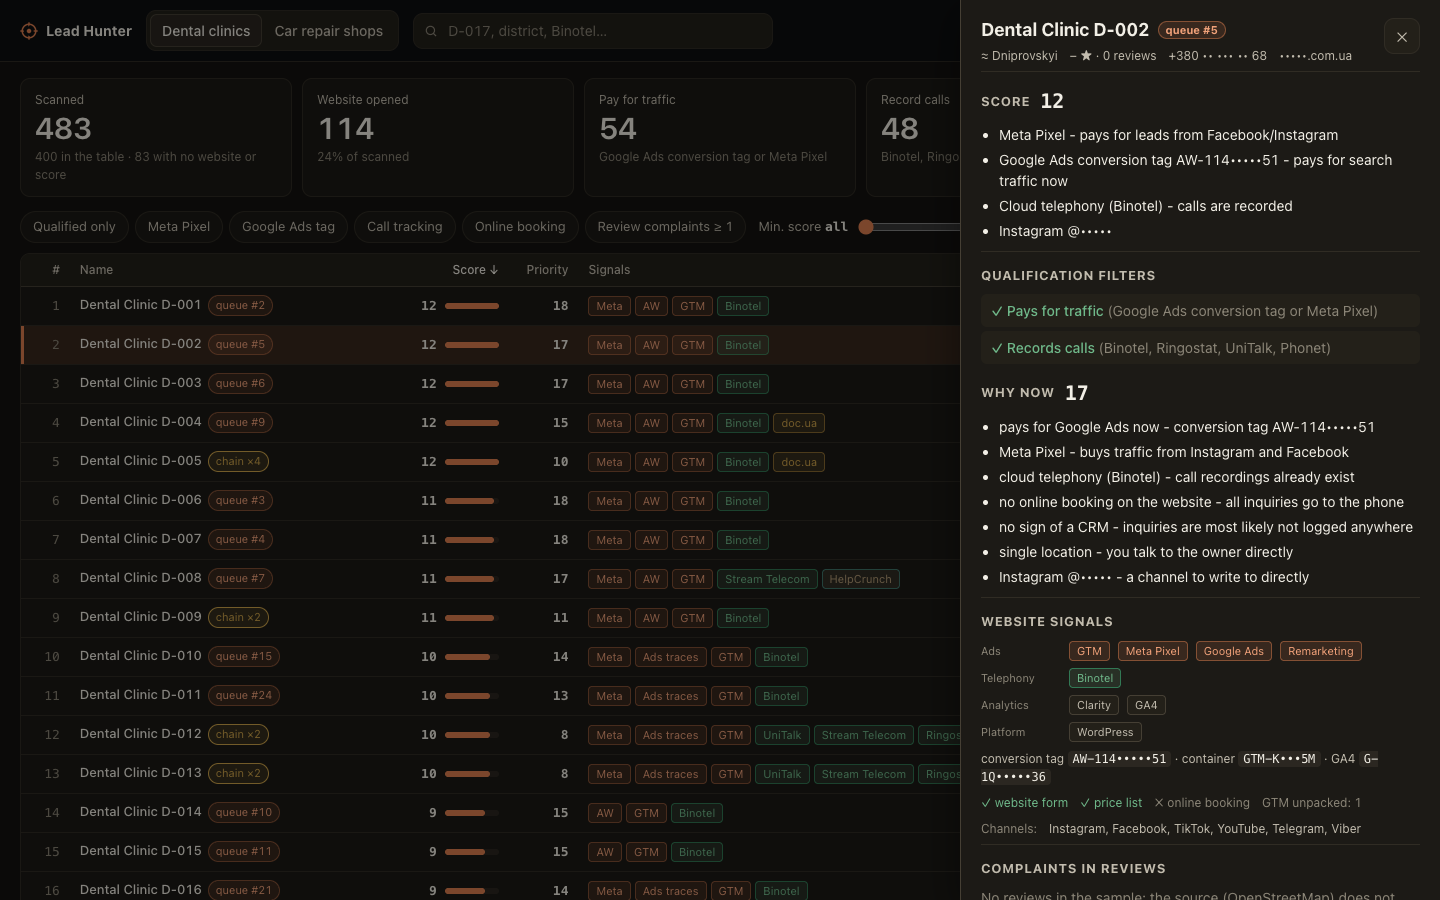Click the Clarity tag under Analytics

click(x=1094, y=705)
